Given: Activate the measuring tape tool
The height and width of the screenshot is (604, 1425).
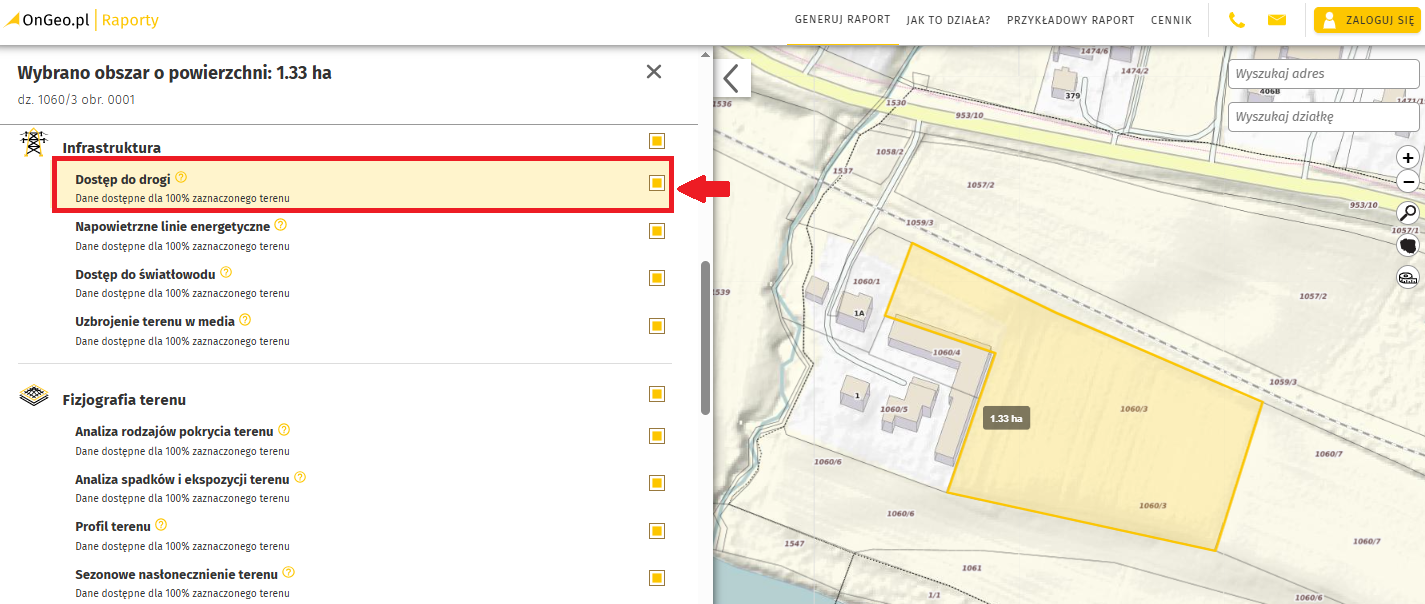Looking at the screenshot, I should coord(1408,278).
